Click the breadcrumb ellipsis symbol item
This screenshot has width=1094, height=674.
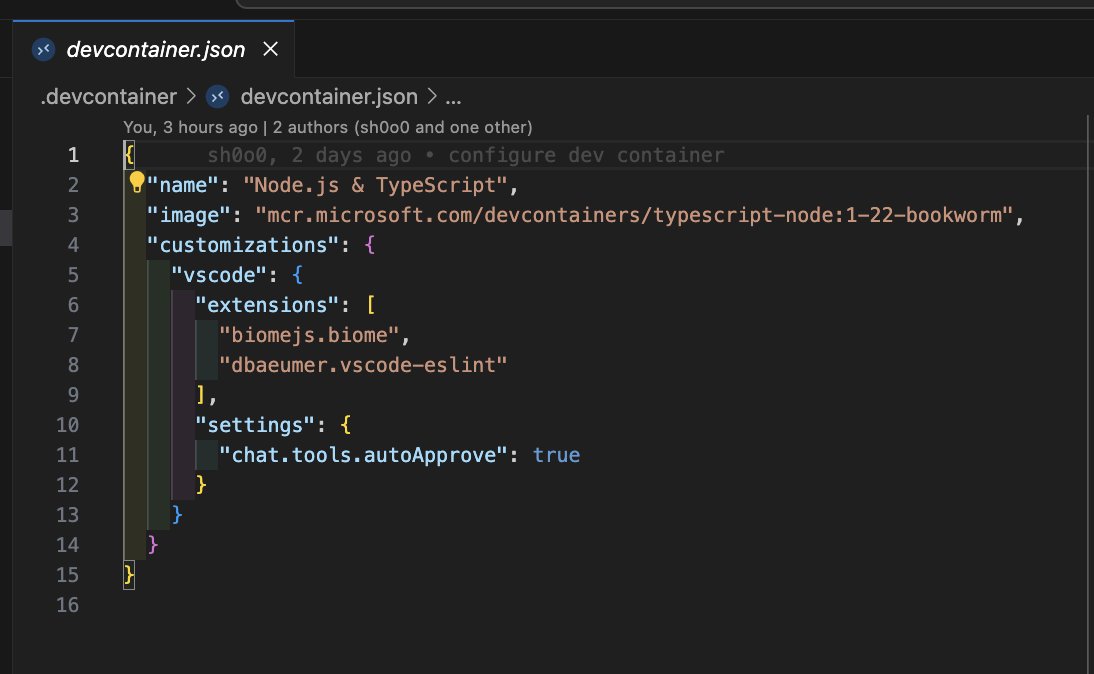pyautogui.click(x=454, y=98)
